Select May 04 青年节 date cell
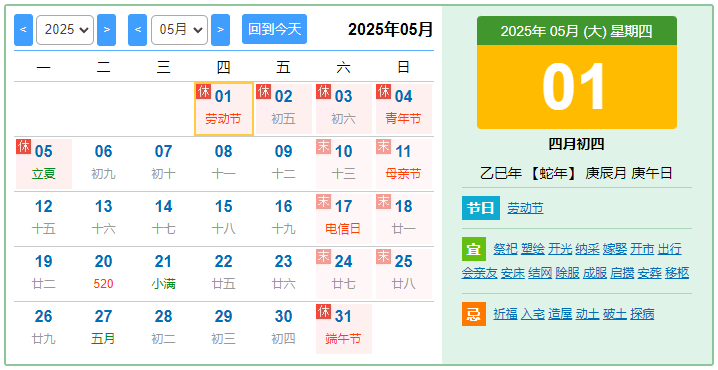The width and height of the screenshot is (718, 370). (x=403, y=109)
